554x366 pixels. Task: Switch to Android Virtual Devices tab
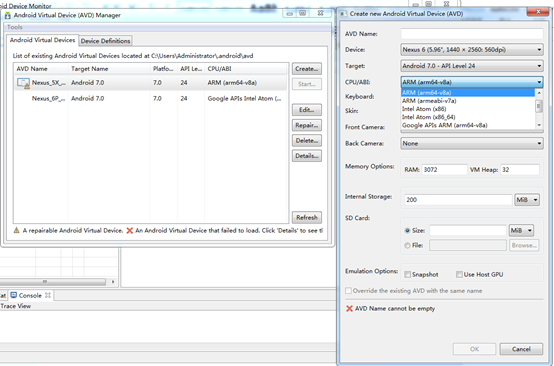pyautogui.click(x=42, y=40)
